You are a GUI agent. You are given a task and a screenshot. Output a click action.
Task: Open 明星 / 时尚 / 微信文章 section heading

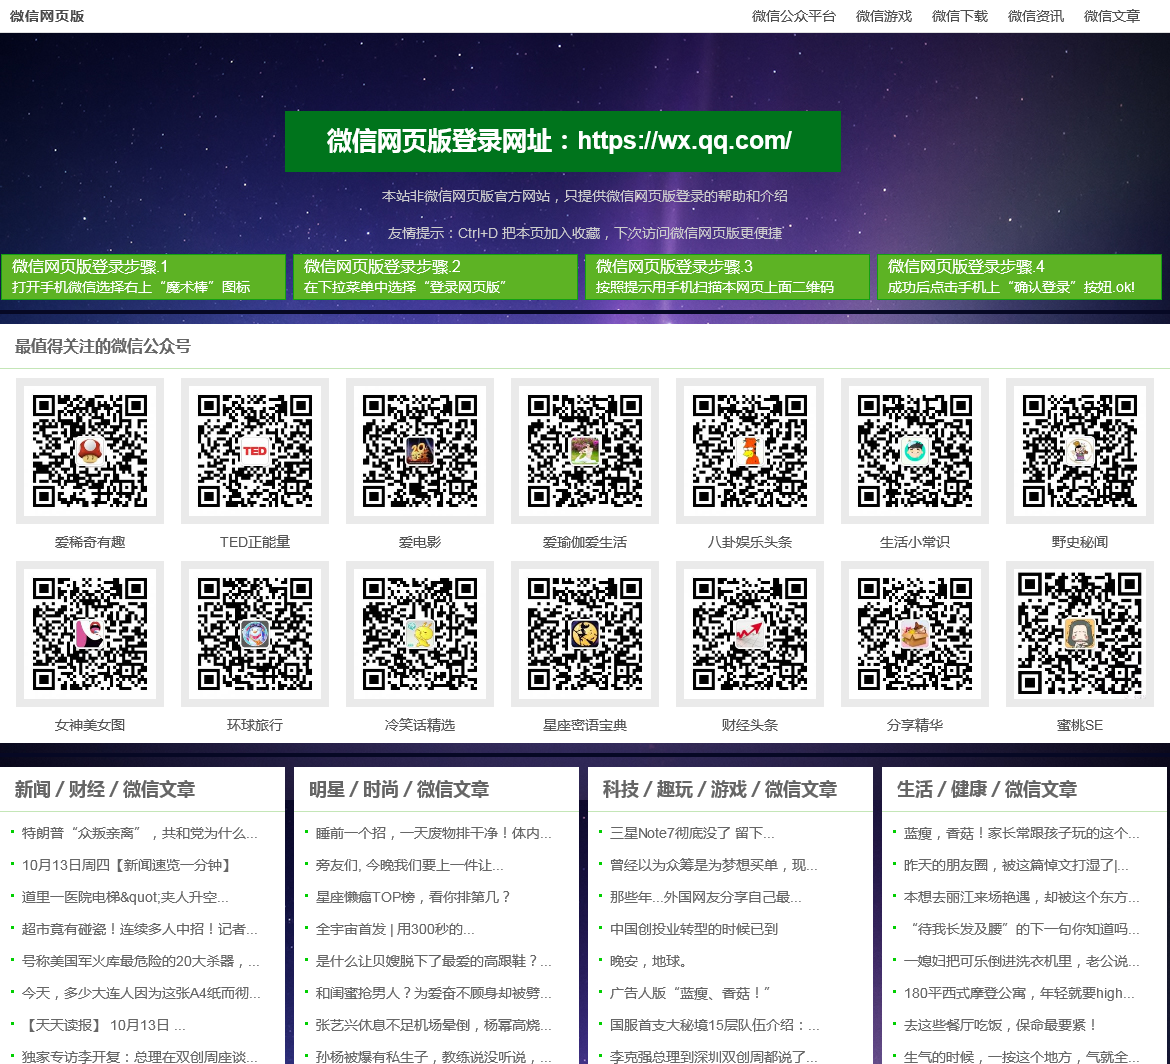tap(398, 789)
